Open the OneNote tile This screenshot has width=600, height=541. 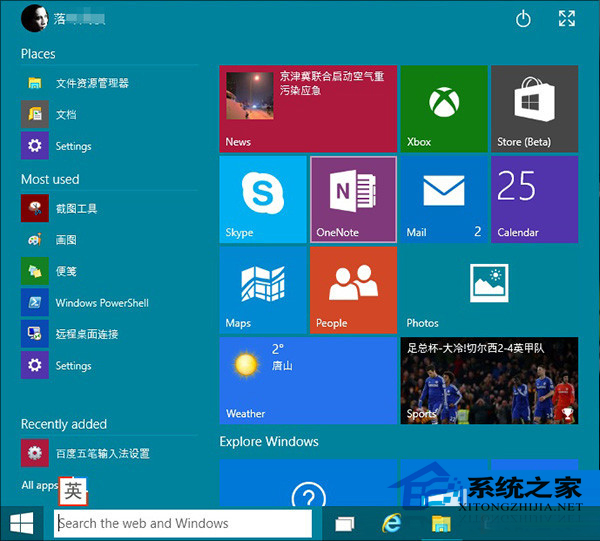tap(354, 199)
